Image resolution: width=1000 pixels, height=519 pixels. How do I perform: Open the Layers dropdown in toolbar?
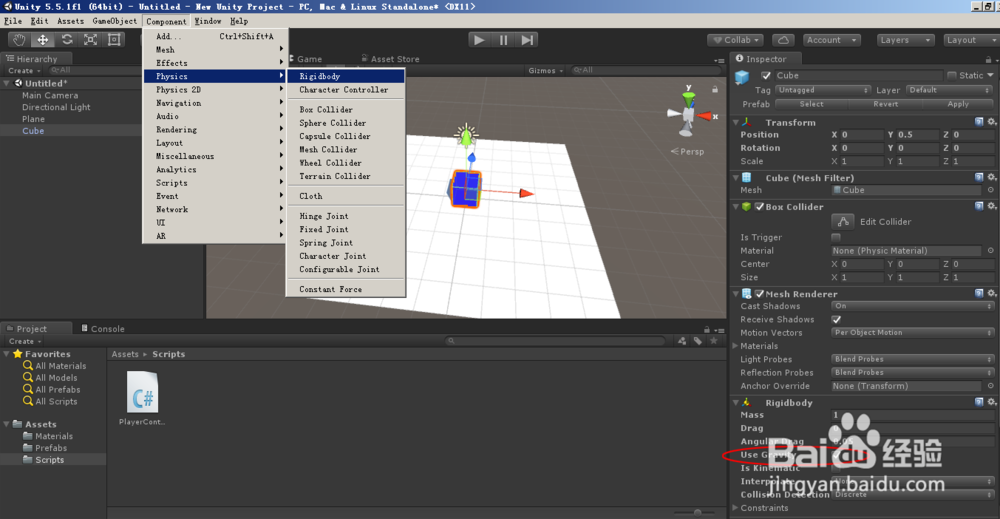[x=905, y=40]
